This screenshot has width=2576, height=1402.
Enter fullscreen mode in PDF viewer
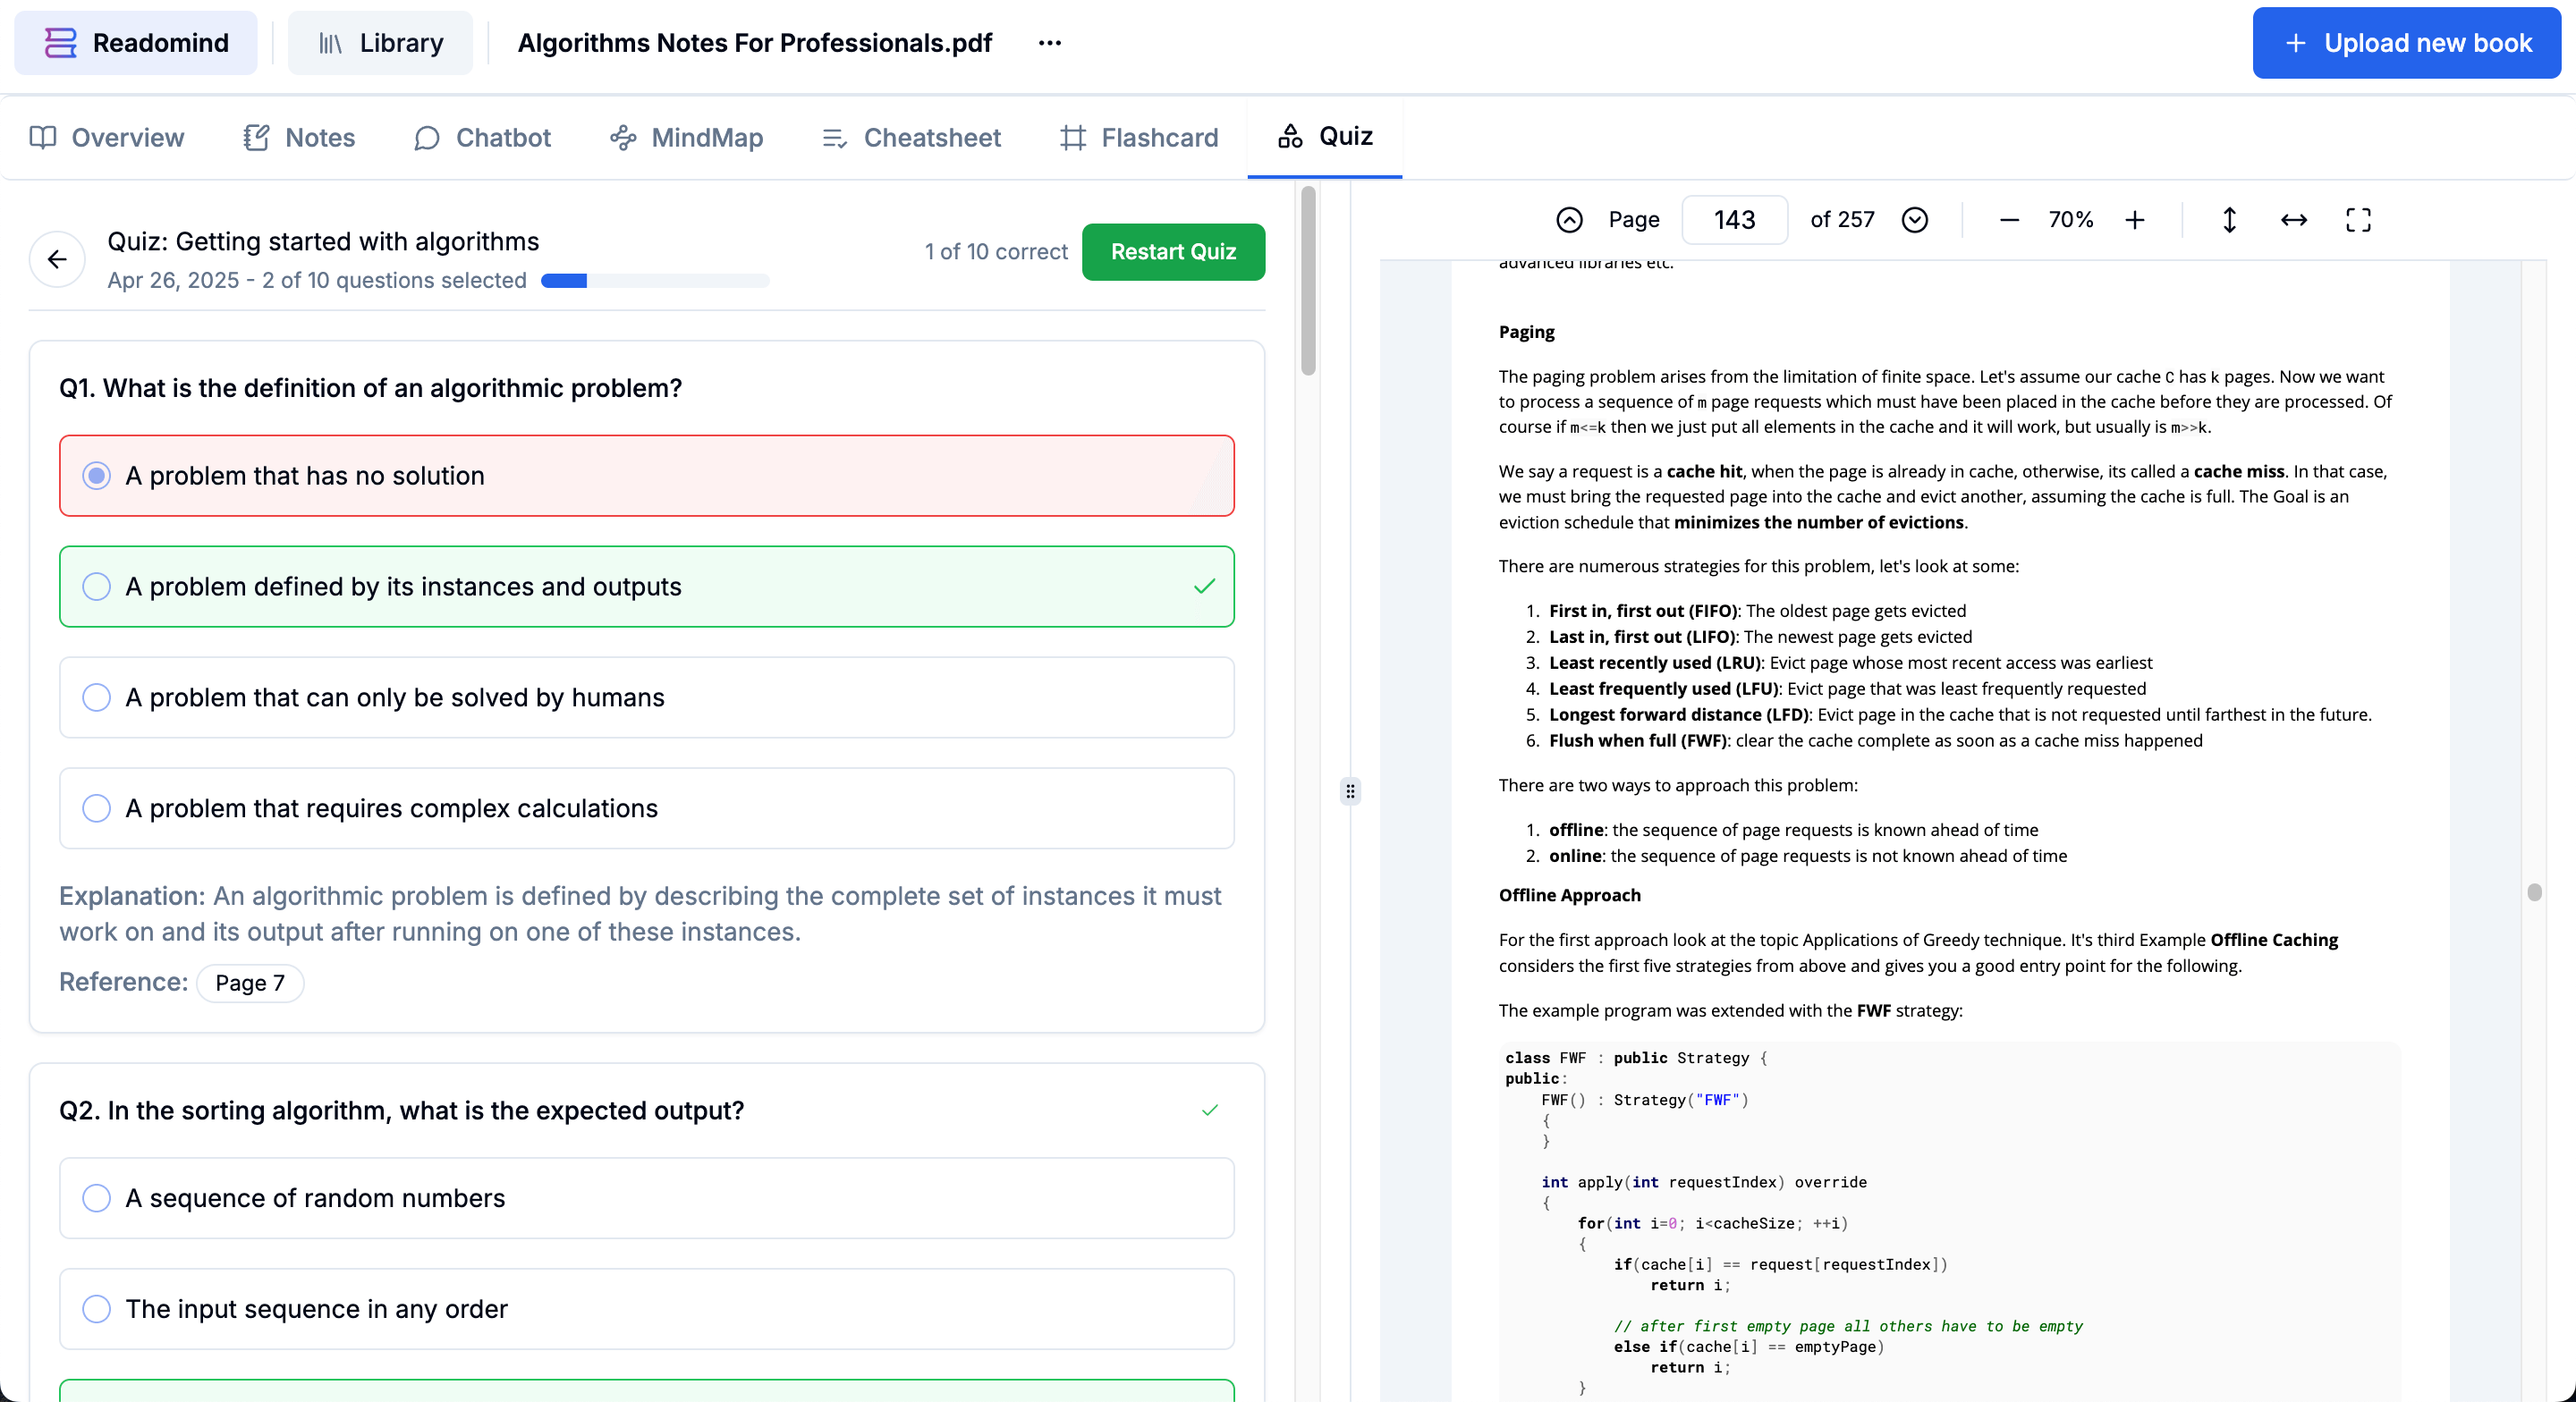tap(2358, 220)
